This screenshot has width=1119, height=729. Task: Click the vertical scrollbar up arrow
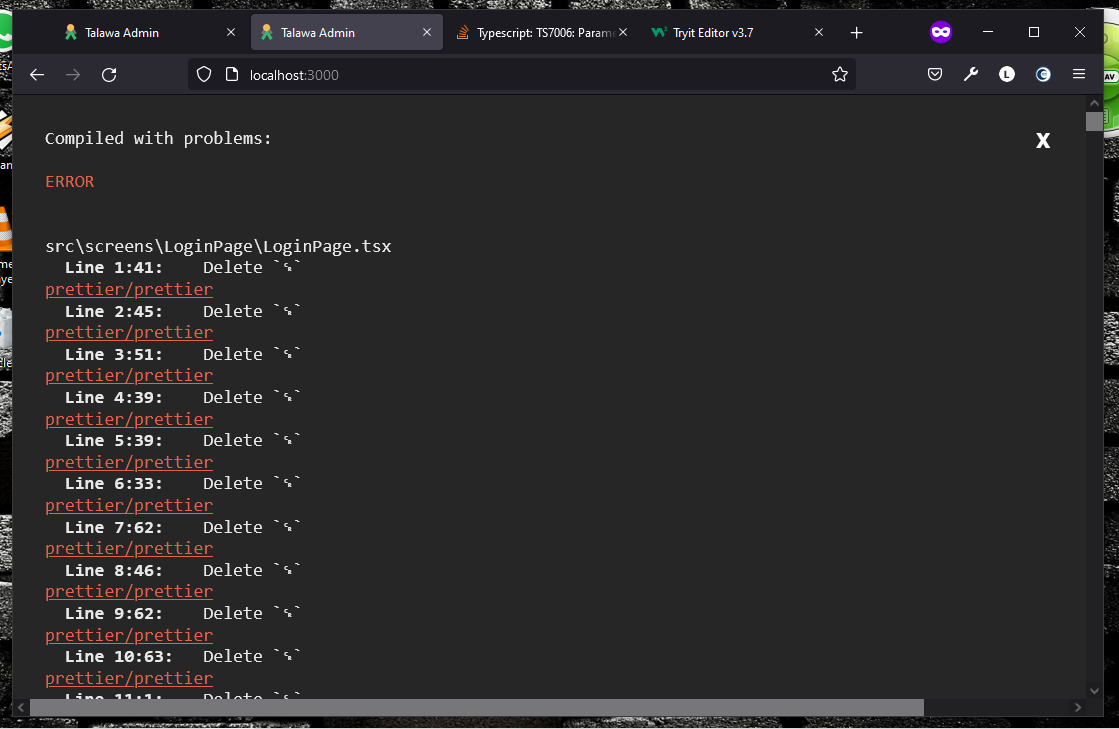1094,103
